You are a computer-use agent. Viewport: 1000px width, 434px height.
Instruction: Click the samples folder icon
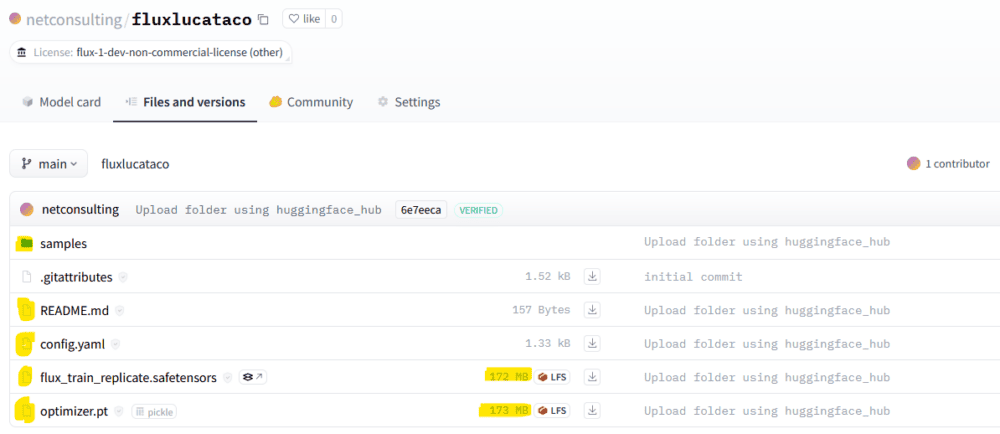click(x=26, y=243)
